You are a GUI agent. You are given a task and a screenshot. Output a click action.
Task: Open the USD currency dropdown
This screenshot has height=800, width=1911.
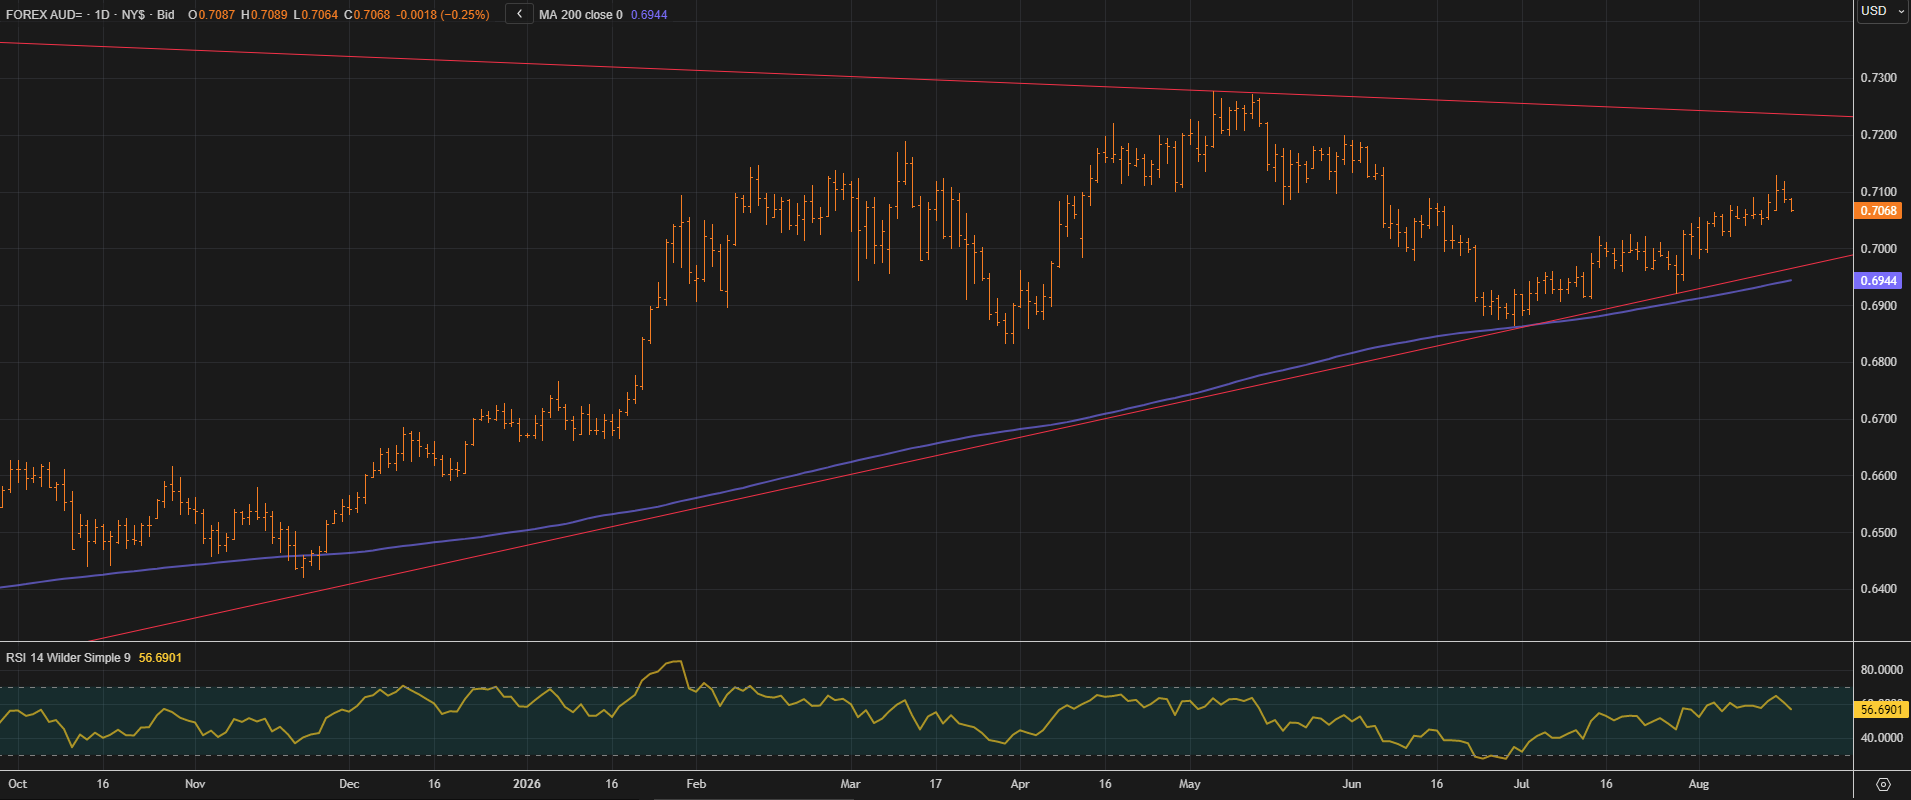(1883, 11)
